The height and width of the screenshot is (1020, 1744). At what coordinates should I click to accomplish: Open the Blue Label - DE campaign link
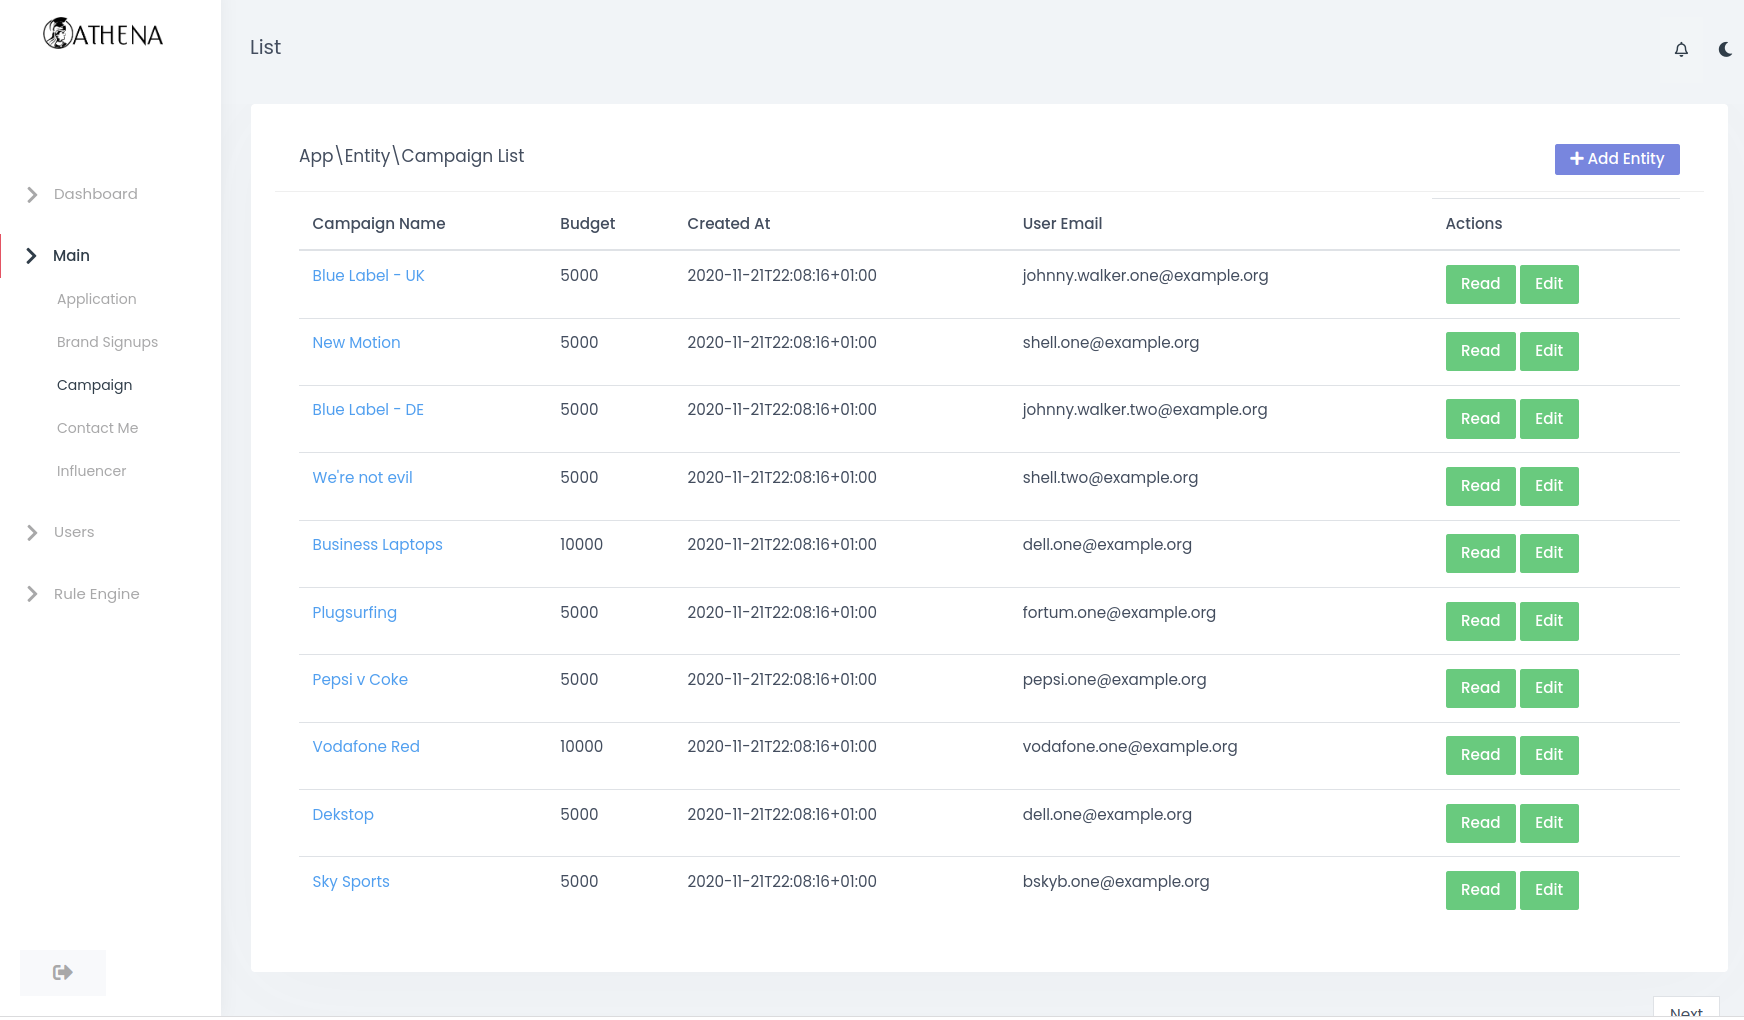tap(368, 410)
